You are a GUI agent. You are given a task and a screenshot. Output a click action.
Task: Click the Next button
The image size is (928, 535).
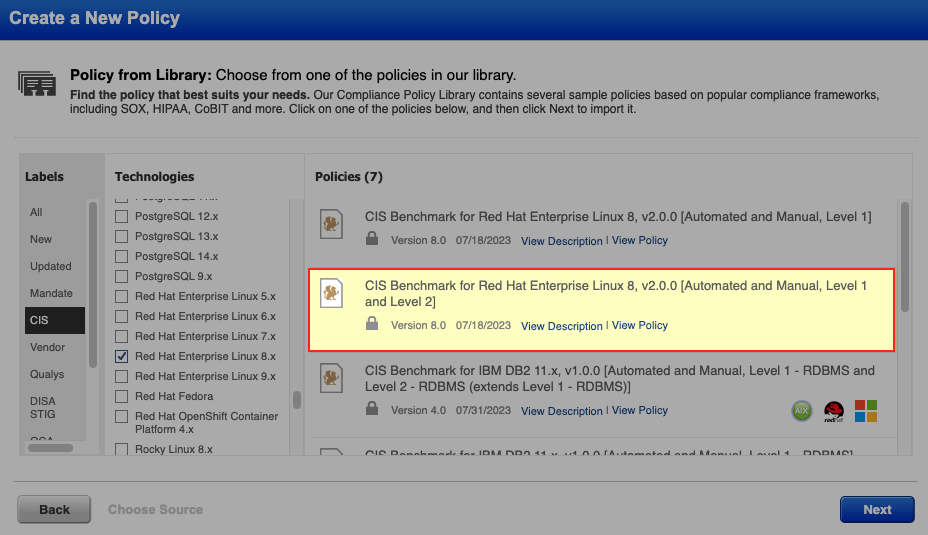877,509
